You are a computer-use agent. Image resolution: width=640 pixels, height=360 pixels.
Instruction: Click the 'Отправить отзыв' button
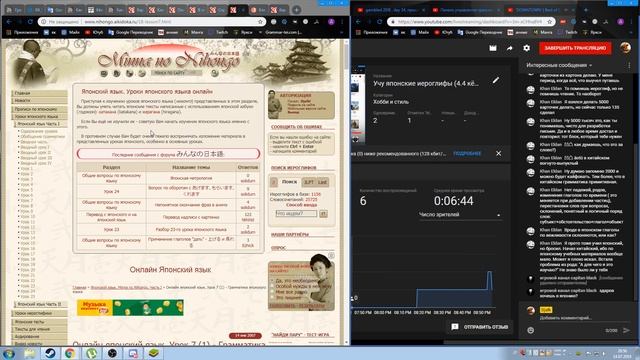click(x=480, y=327)
